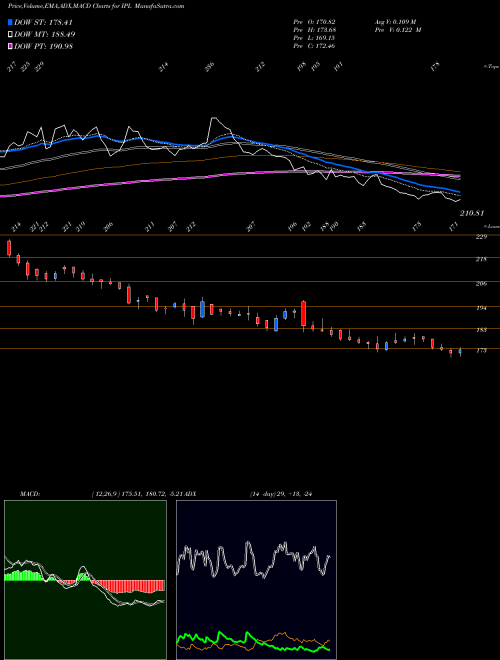Click the 'Pre H: 173.68' high value
This screenshot has height=660, width=500.
coord(314,30)
